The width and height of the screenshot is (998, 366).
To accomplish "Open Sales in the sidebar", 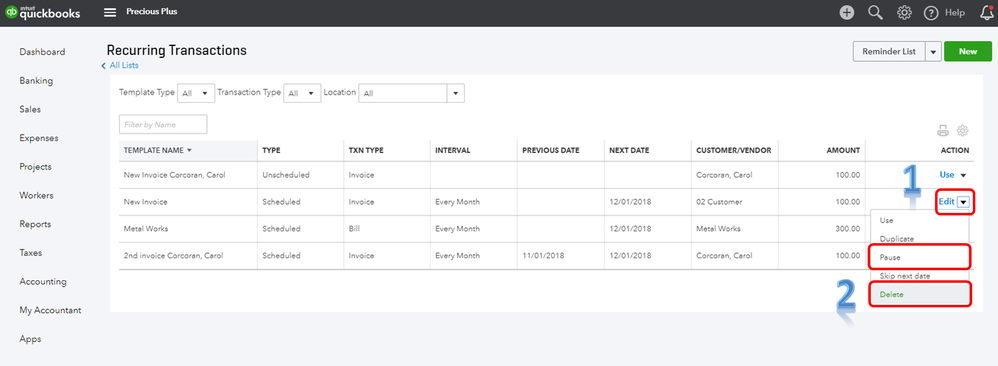I will pos(30,109).
